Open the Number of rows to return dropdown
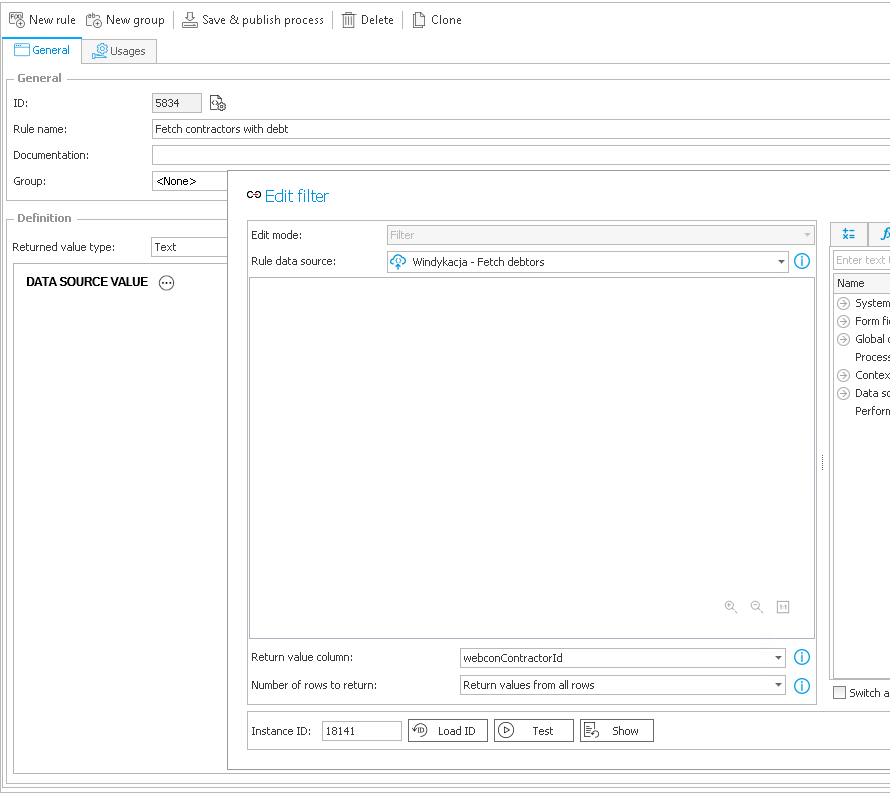 [623, 685]
